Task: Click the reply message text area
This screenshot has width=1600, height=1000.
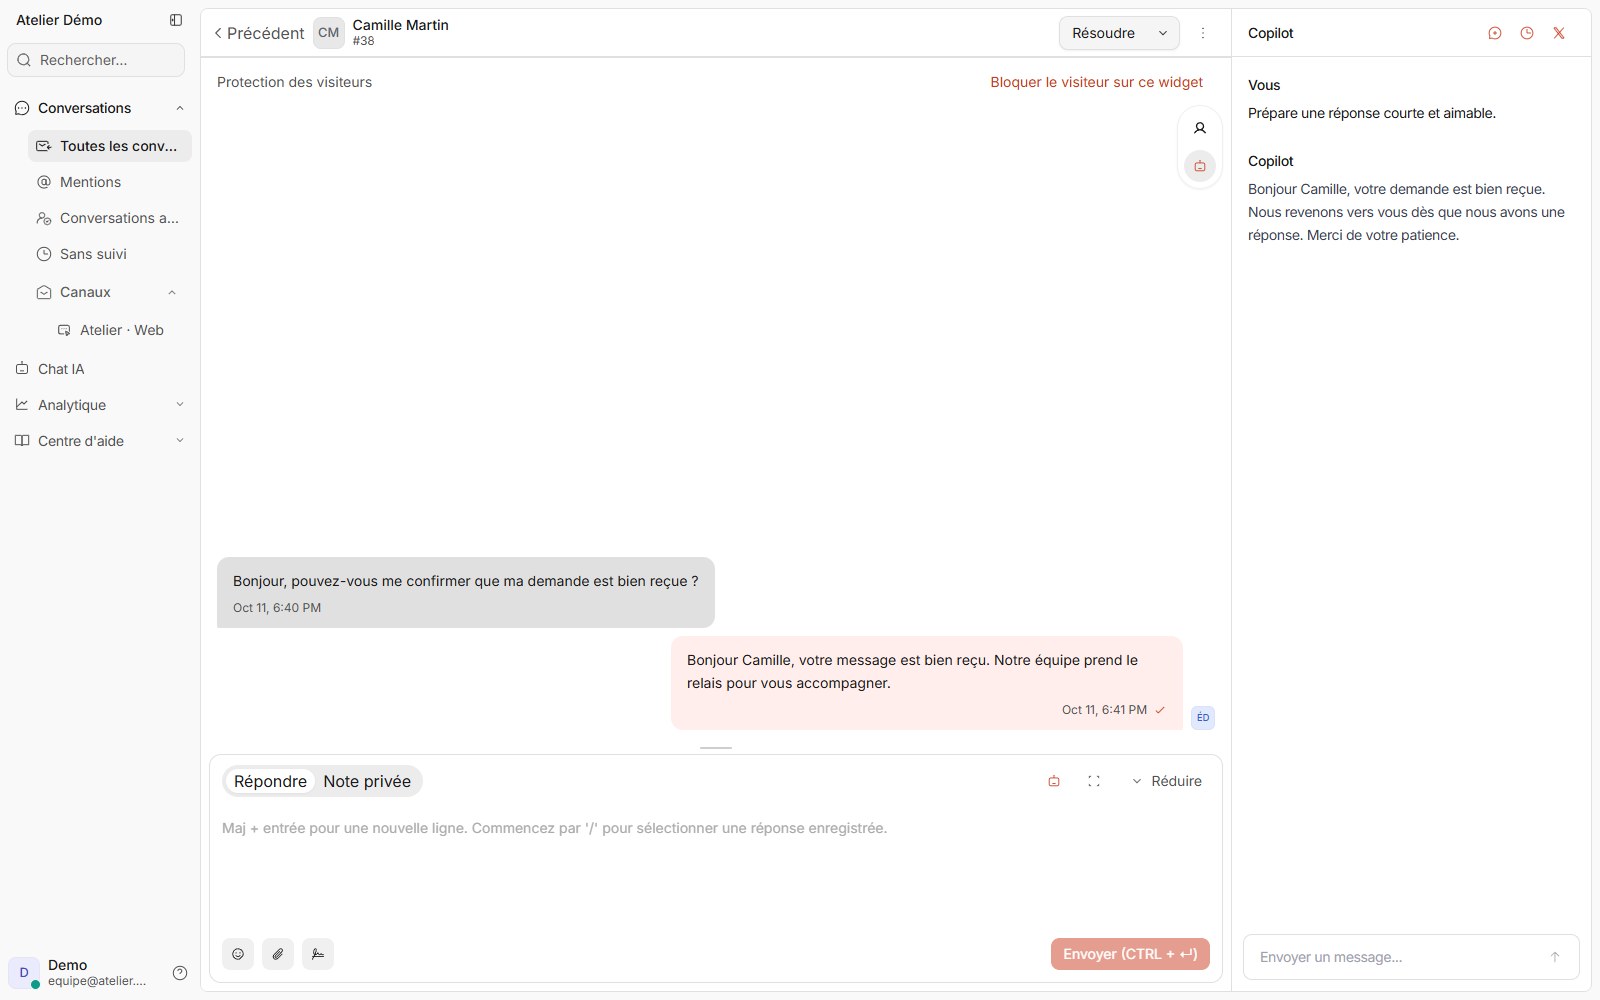Action: pyautogui.click(x=716, y=868)
